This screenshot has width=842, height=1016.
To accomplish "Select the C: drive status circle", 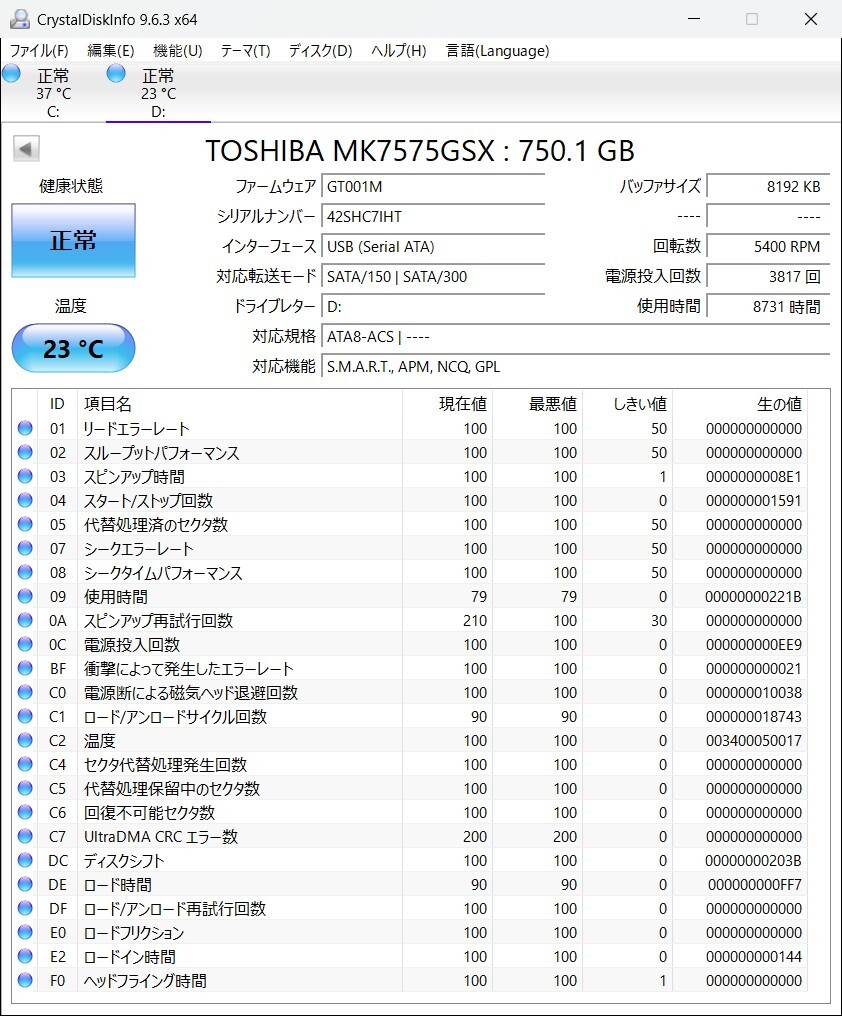I will pos(12,73).
